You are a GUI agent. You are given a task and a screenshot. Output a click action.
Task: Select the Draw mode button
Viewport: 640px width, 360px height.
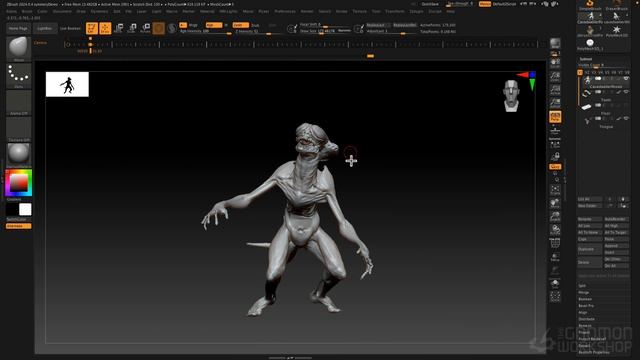105,28
